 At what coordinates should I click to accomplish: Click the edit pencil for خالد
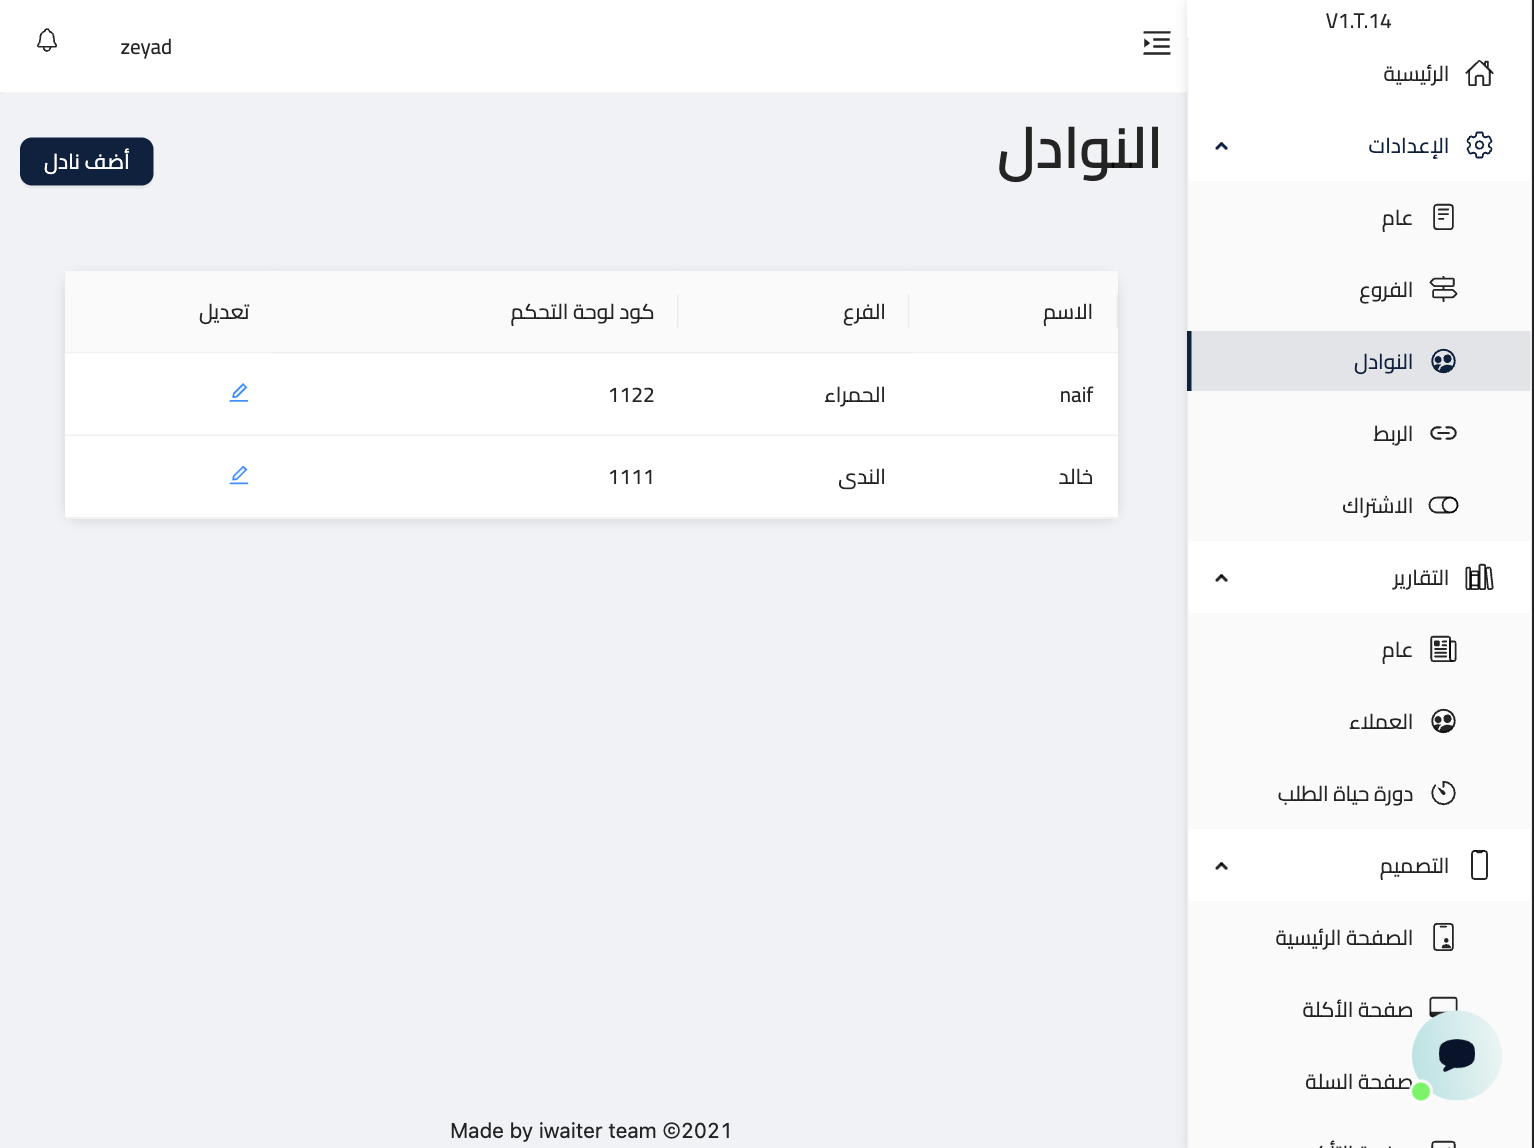[239, 475]
